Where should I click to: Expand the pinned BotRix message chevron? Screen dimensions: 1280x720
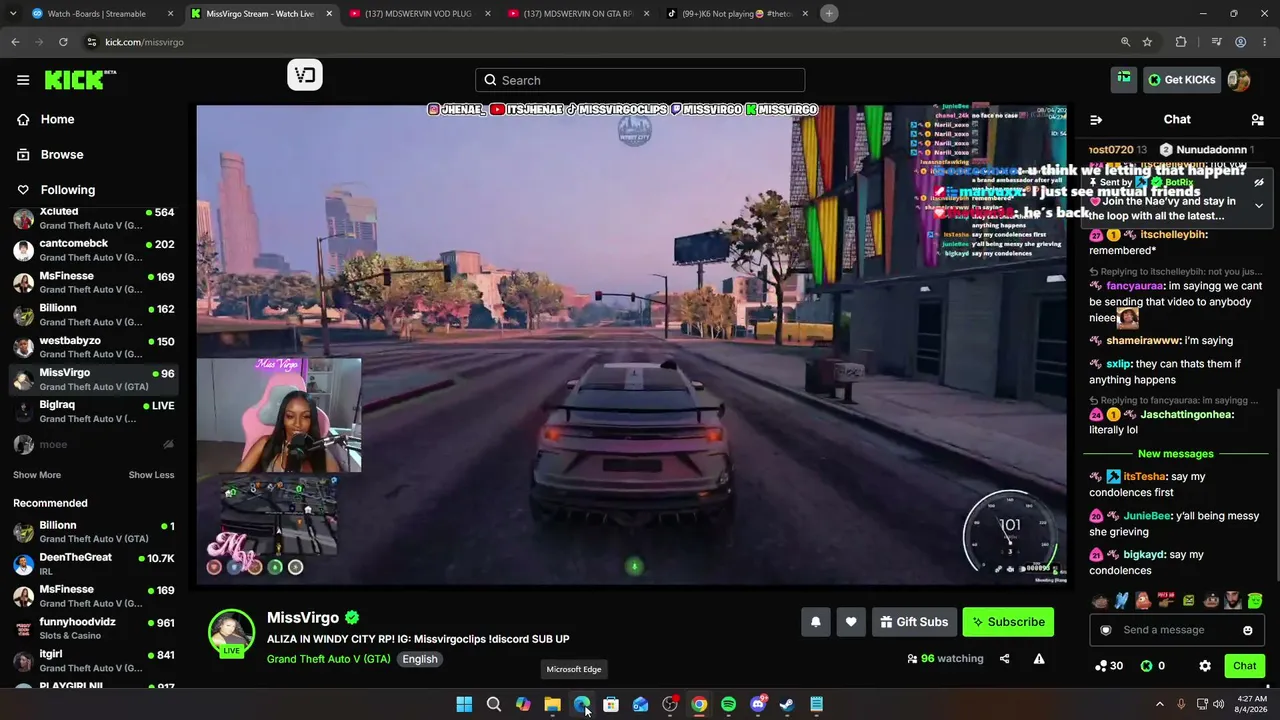click(x=1259, y=205)
